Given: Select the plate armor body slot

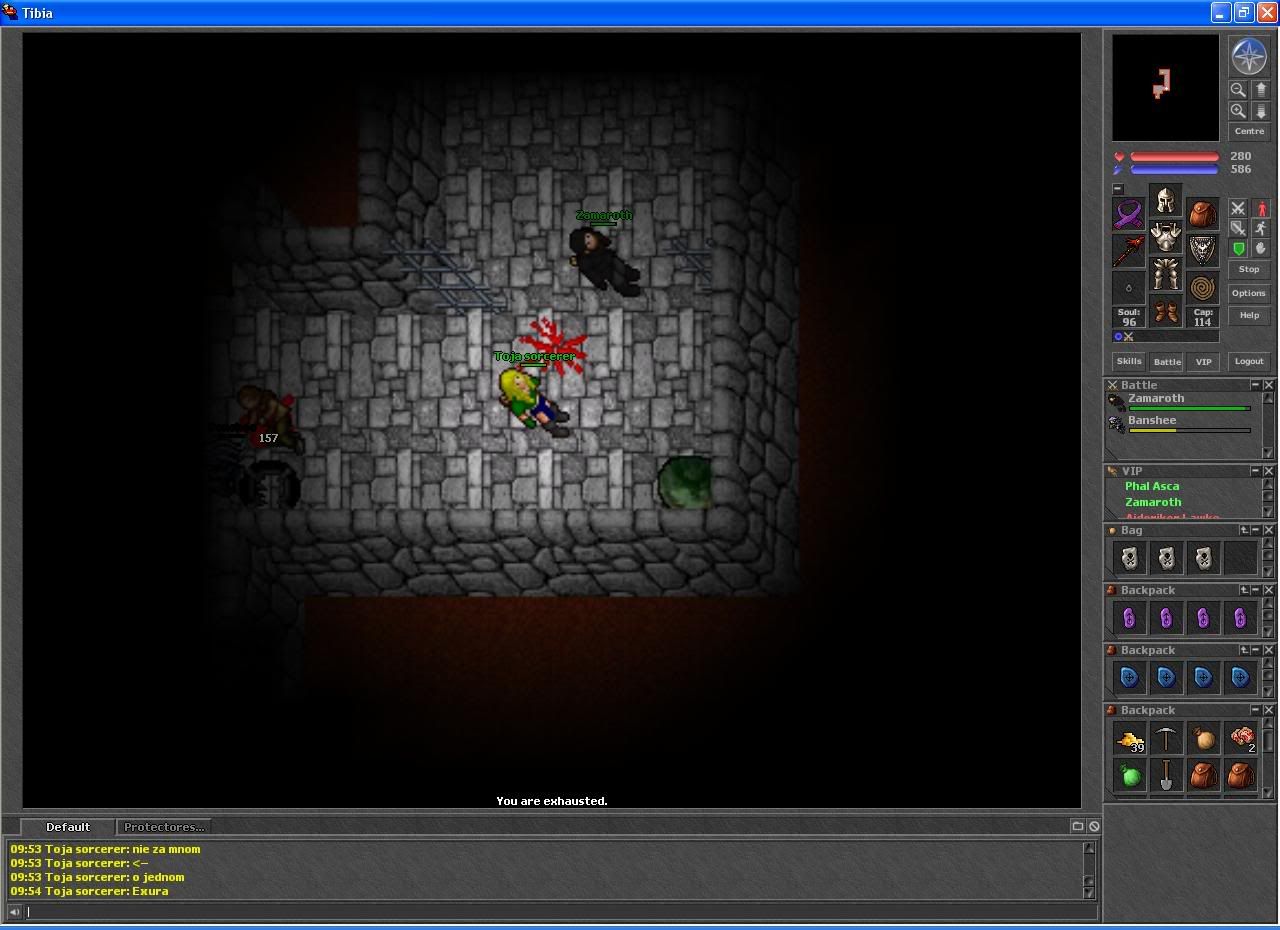Looking at the screenshot, I should click(x=1165, y=237).
